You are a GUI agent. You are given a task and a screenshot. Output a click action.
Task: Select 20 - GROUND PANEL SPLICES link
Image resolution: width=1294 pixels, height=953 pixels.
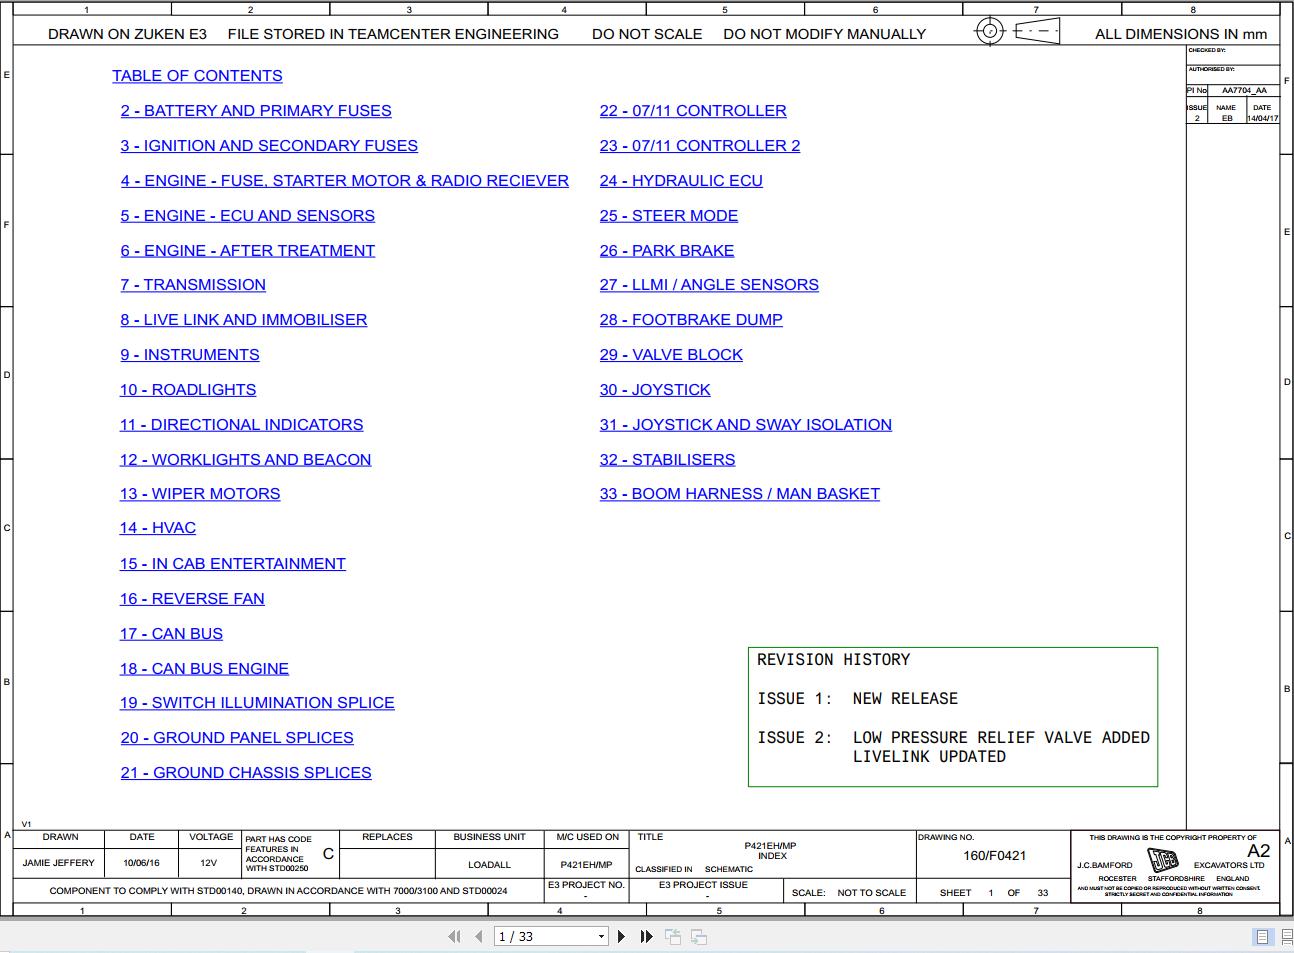click(237, 738)
